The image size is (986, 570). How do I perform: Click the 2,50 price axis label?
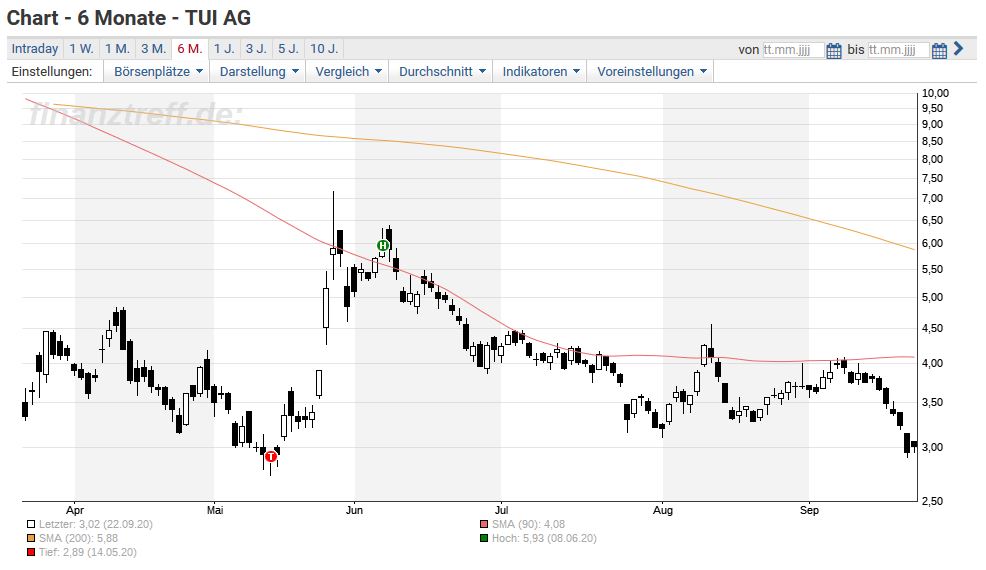(x=932, y=501)
